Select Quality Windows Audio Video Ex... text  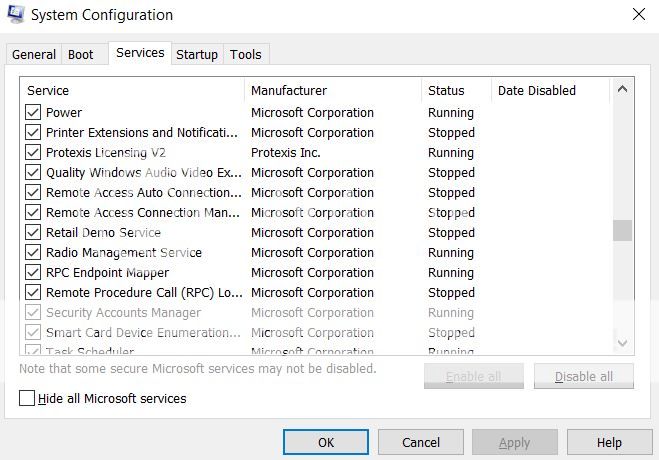(x=144, y=173)
